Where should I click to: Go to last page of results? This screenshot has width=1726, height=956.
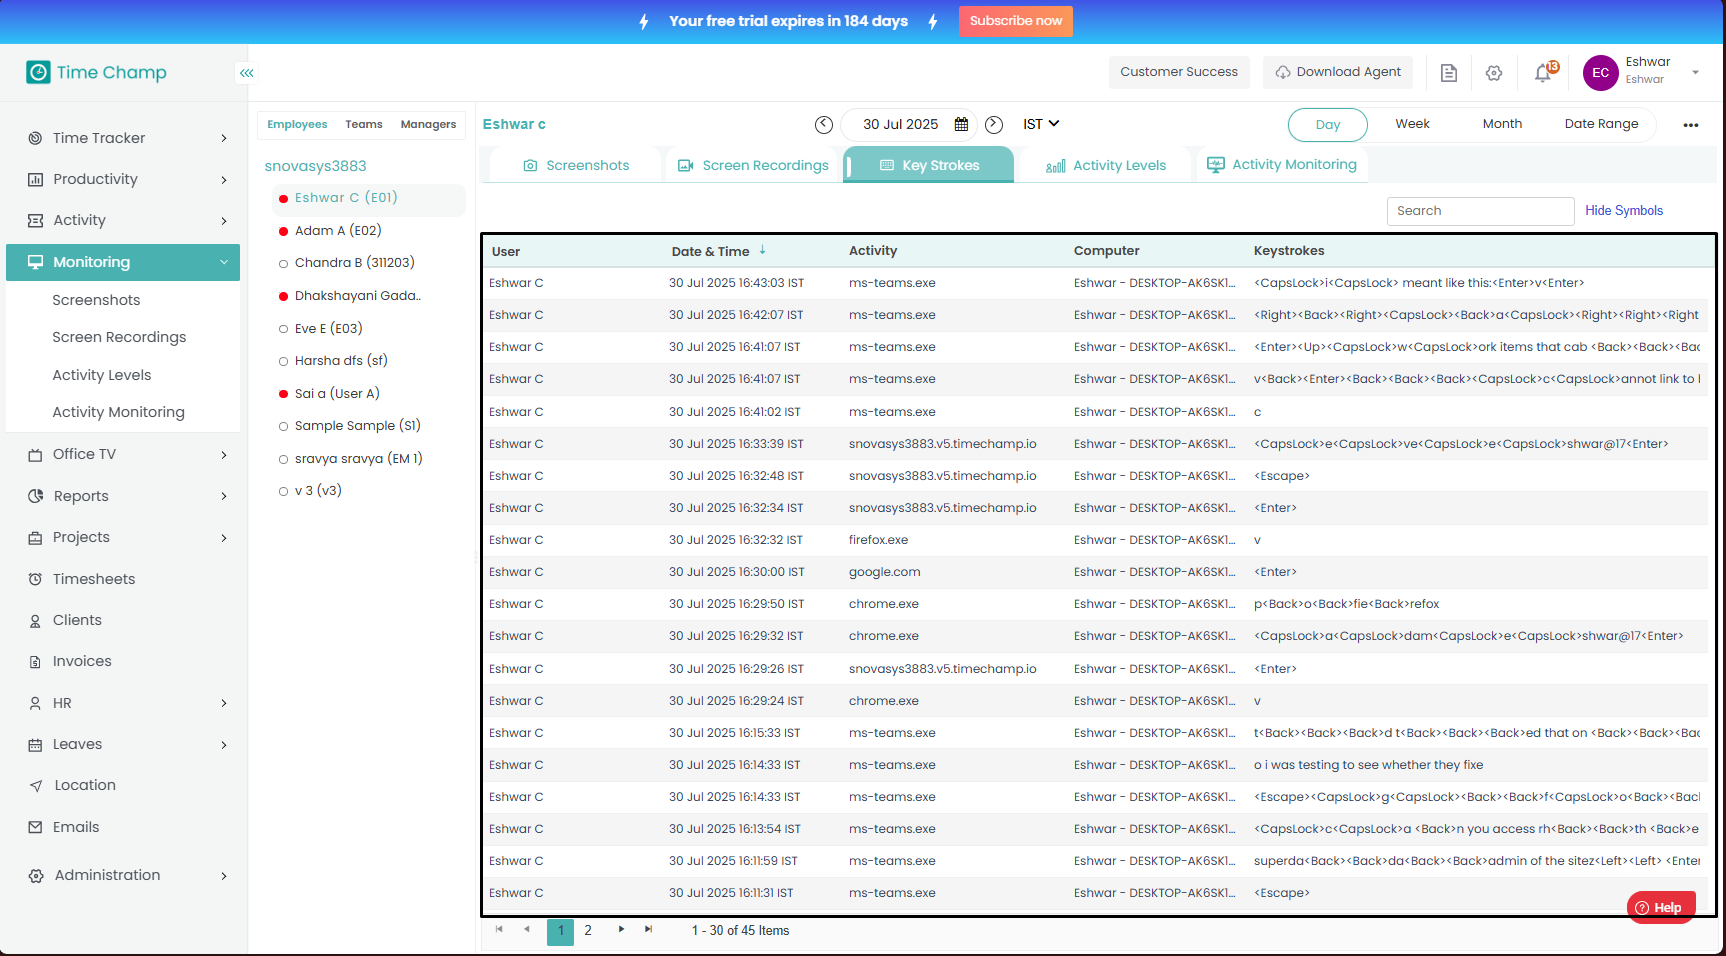(x=648, y=930)
